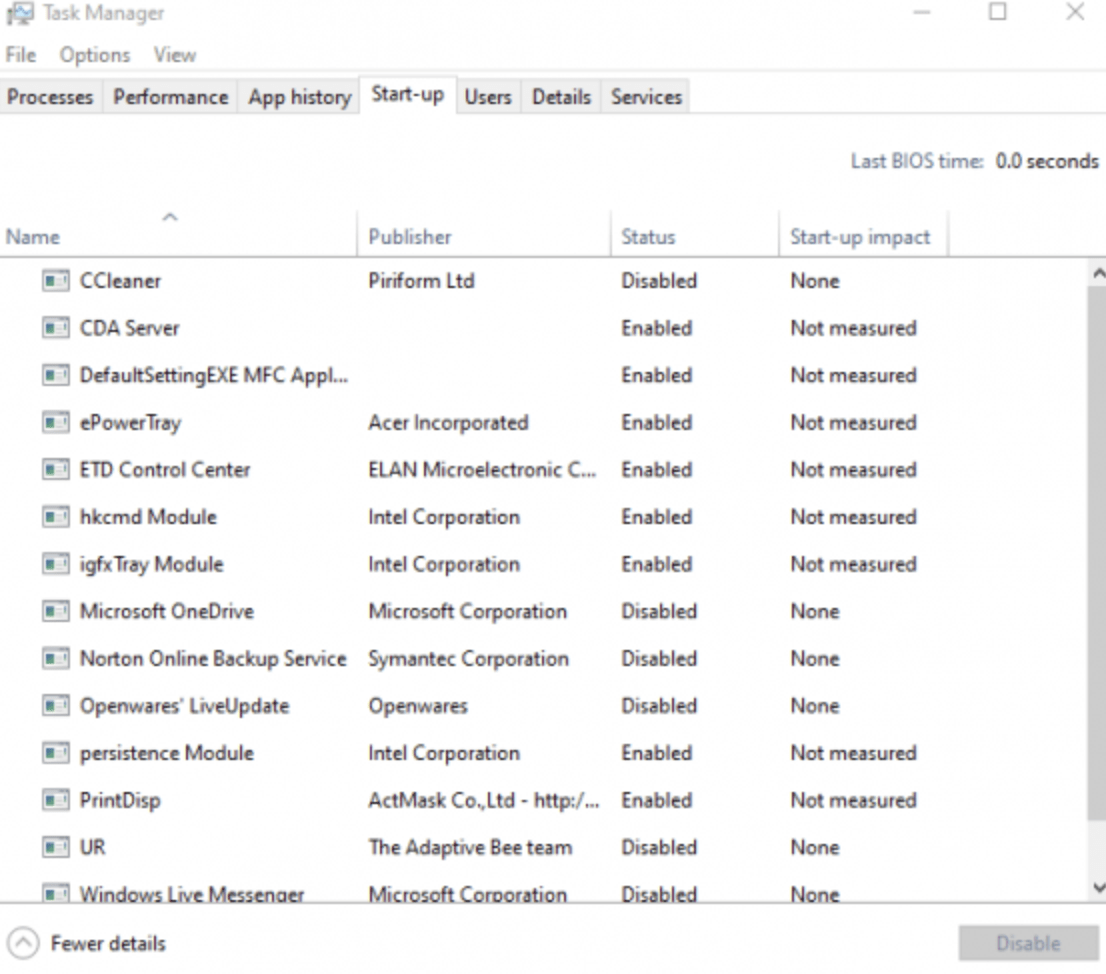Screen dimensions: 1106x974
Task: Collapse view with Fewer details chevron
Action: 22,943
